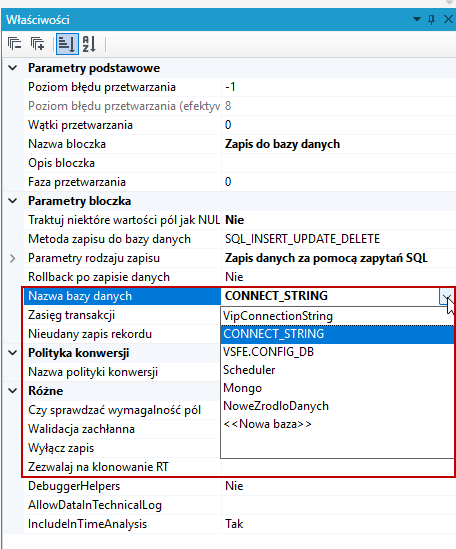456x549 pixels.
Task: Click the Różne section header text
Action: tap(46, 391)
